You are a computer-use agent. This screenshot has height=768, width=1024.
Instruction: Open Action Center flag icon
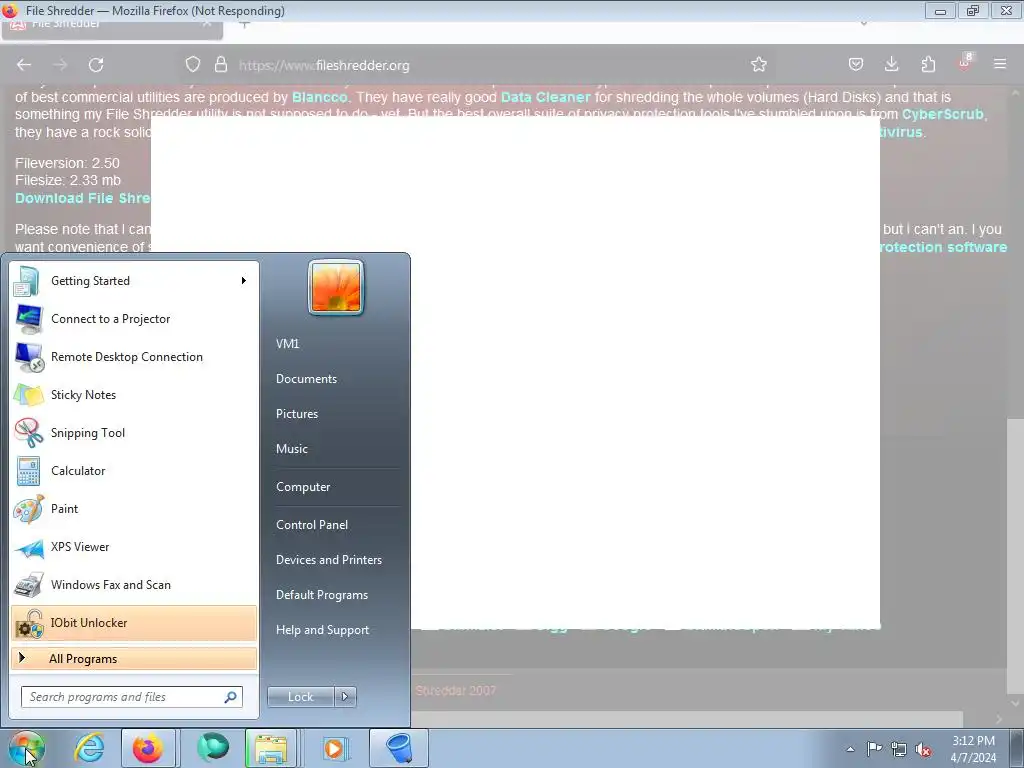(874, 749)
